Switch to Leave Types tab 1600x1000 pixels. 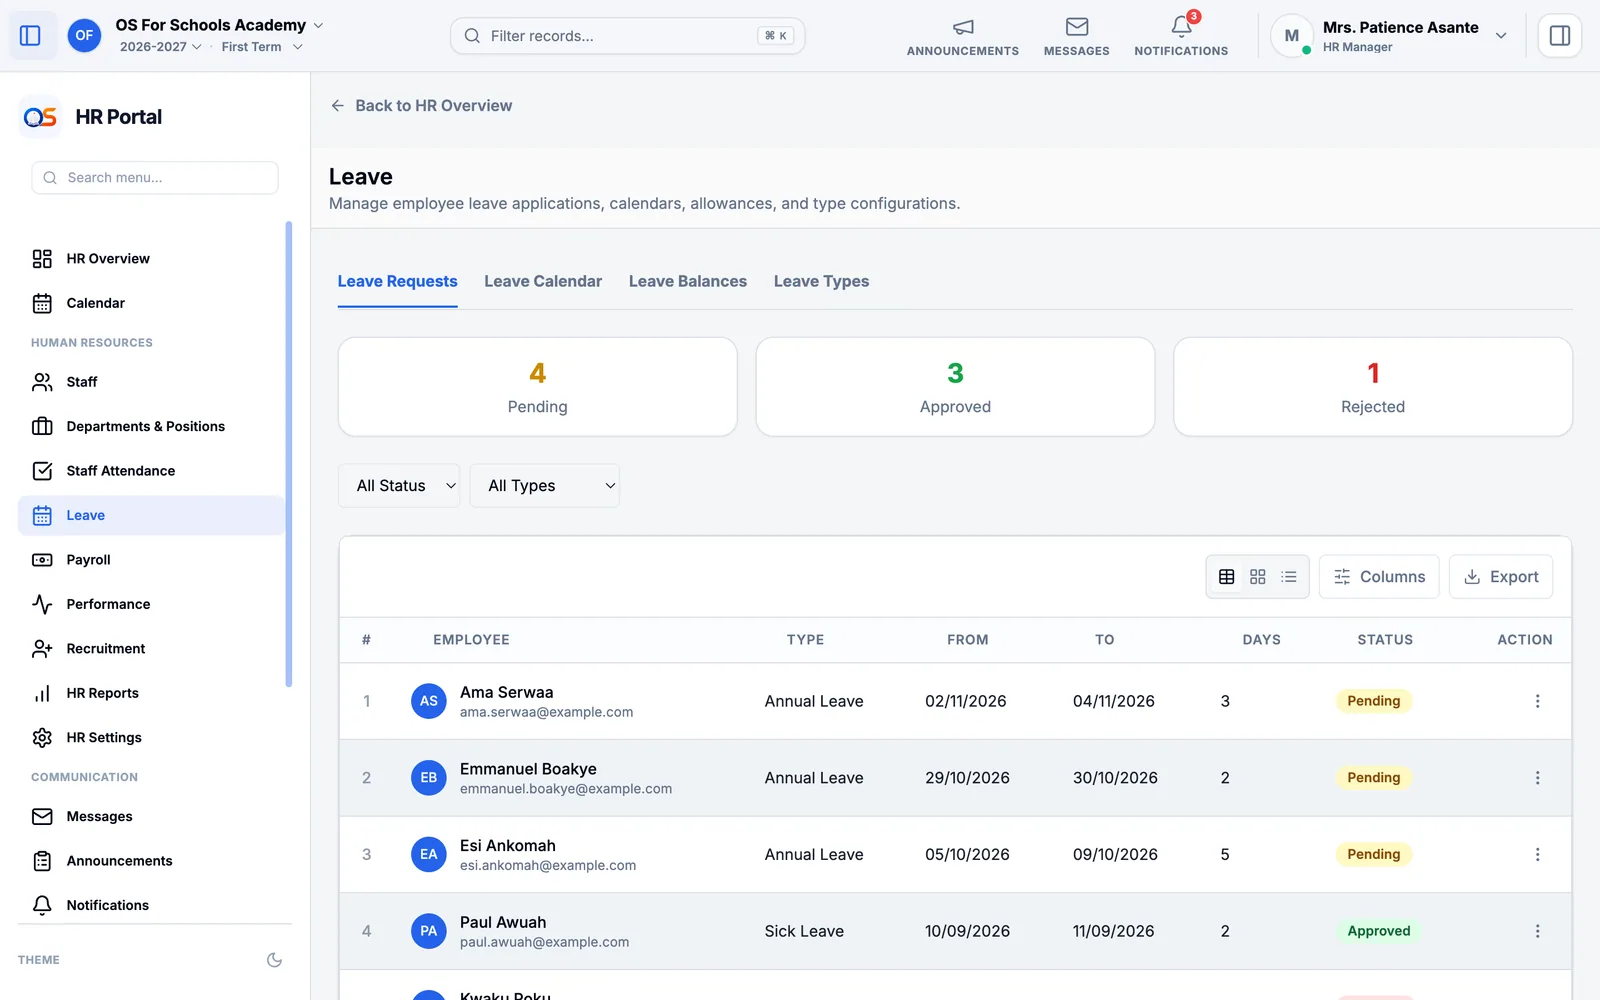click(x=821, y=282)
